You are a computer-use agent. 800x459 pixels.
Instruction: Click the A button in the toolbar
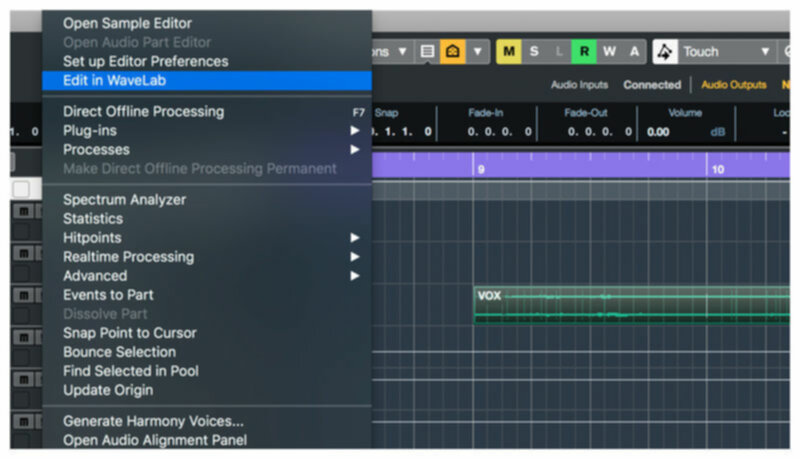(634, 51)
